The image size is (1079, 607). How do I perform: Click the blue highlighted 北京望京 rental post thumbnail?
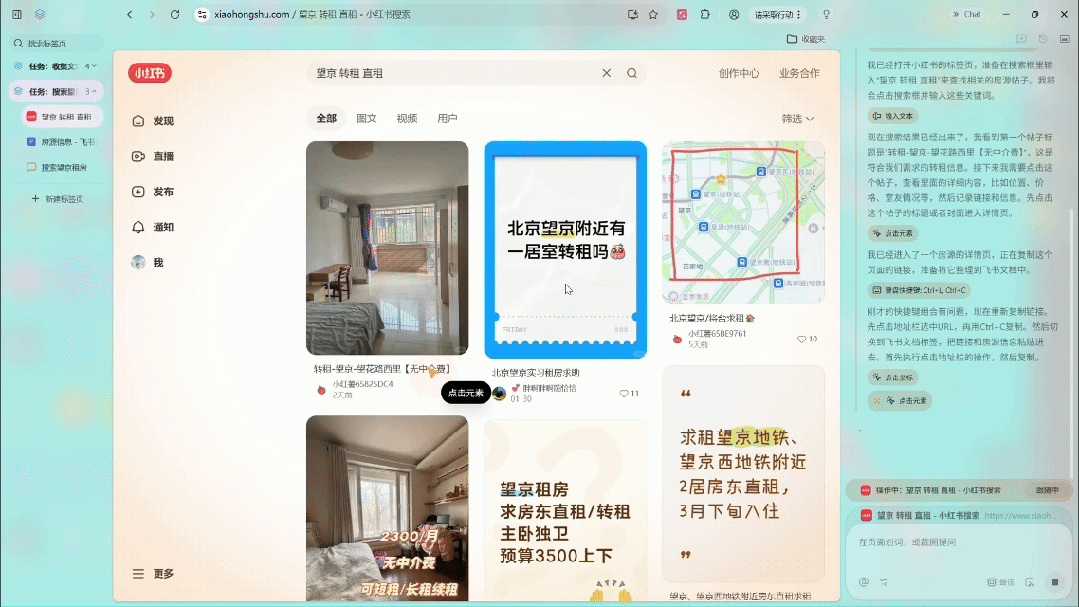tap(565, 246)
